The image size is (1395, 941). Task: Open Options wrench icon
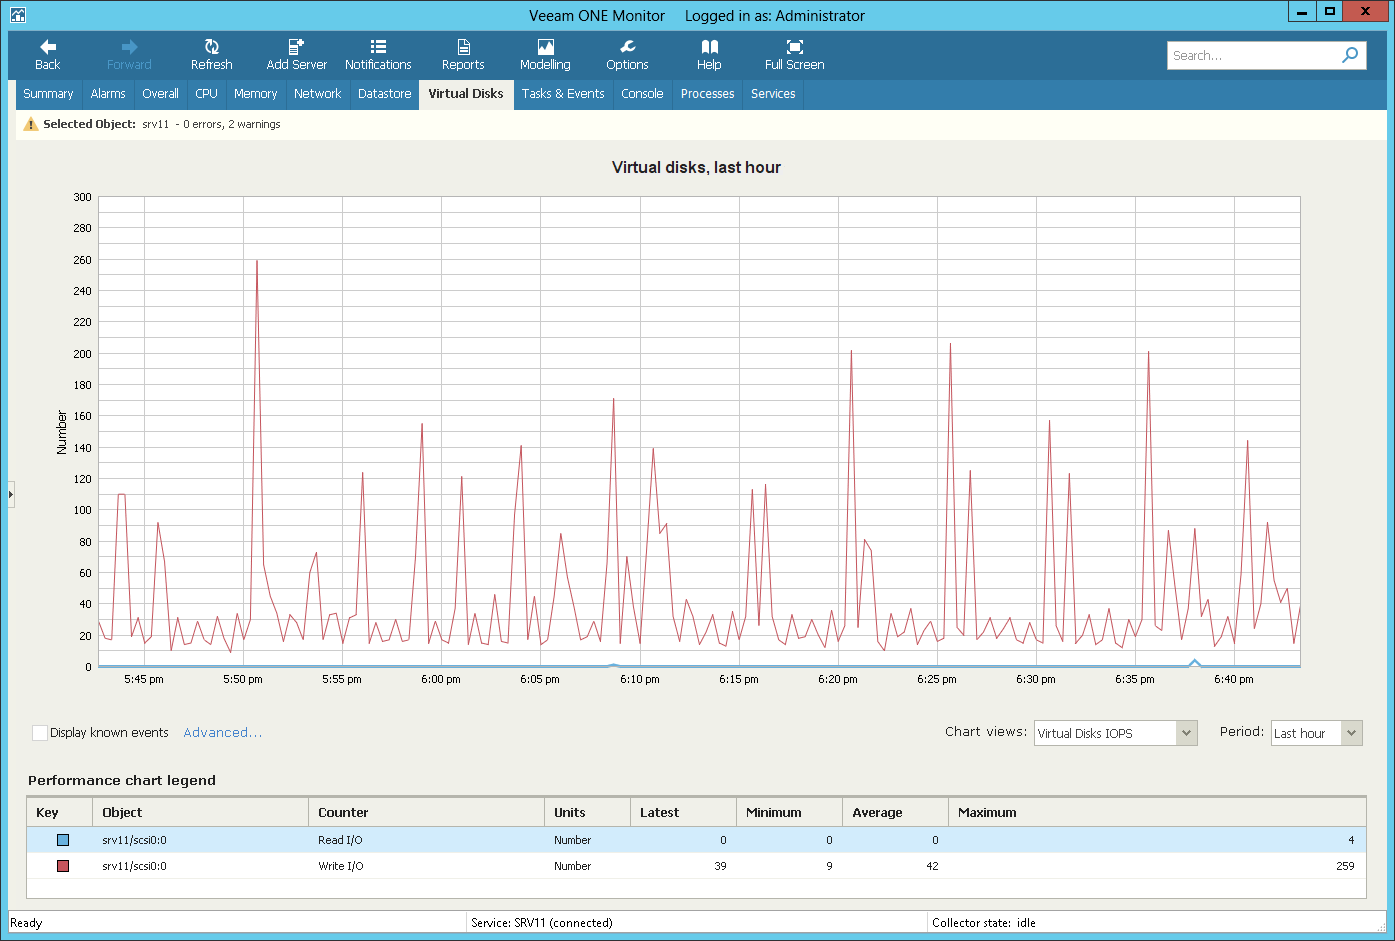point(627,47)
